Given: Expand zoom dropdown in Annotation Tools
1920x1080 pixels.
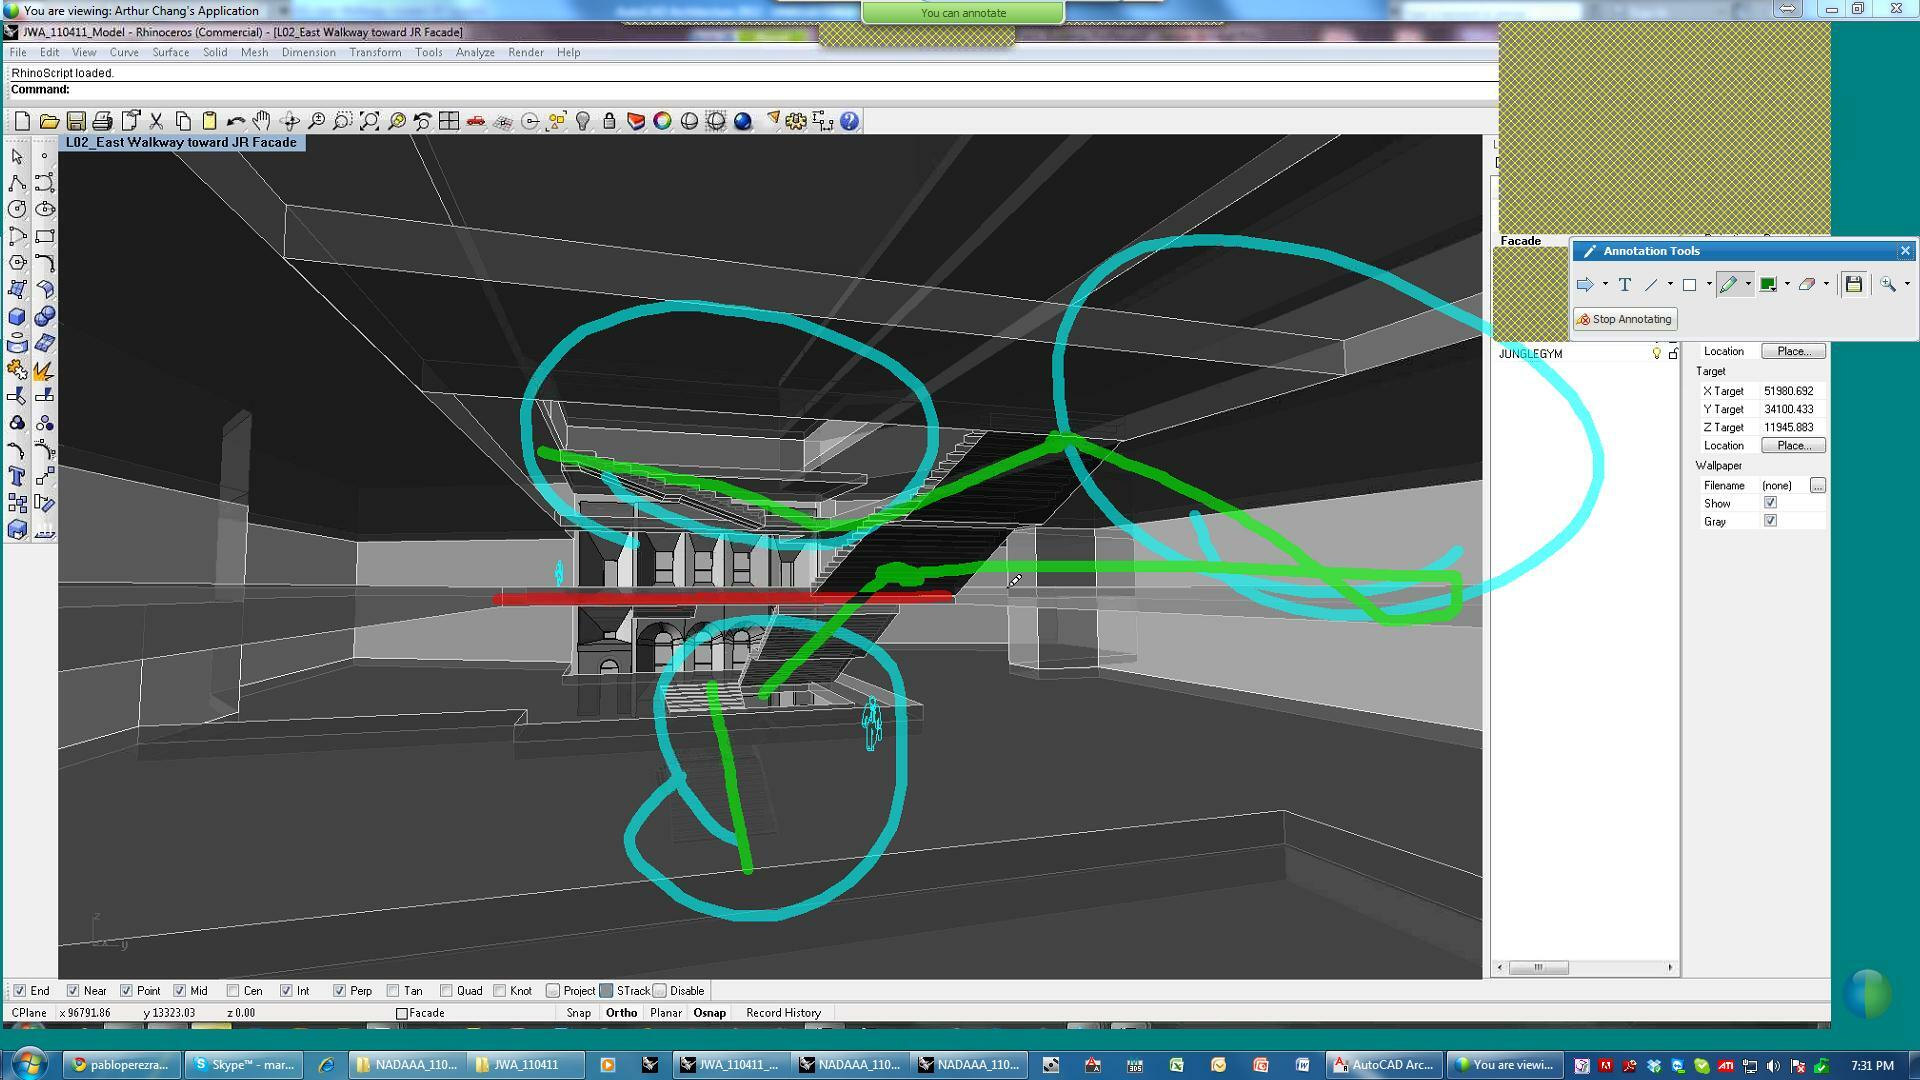Looking at the screenshot, I should tap(1907, 285).
